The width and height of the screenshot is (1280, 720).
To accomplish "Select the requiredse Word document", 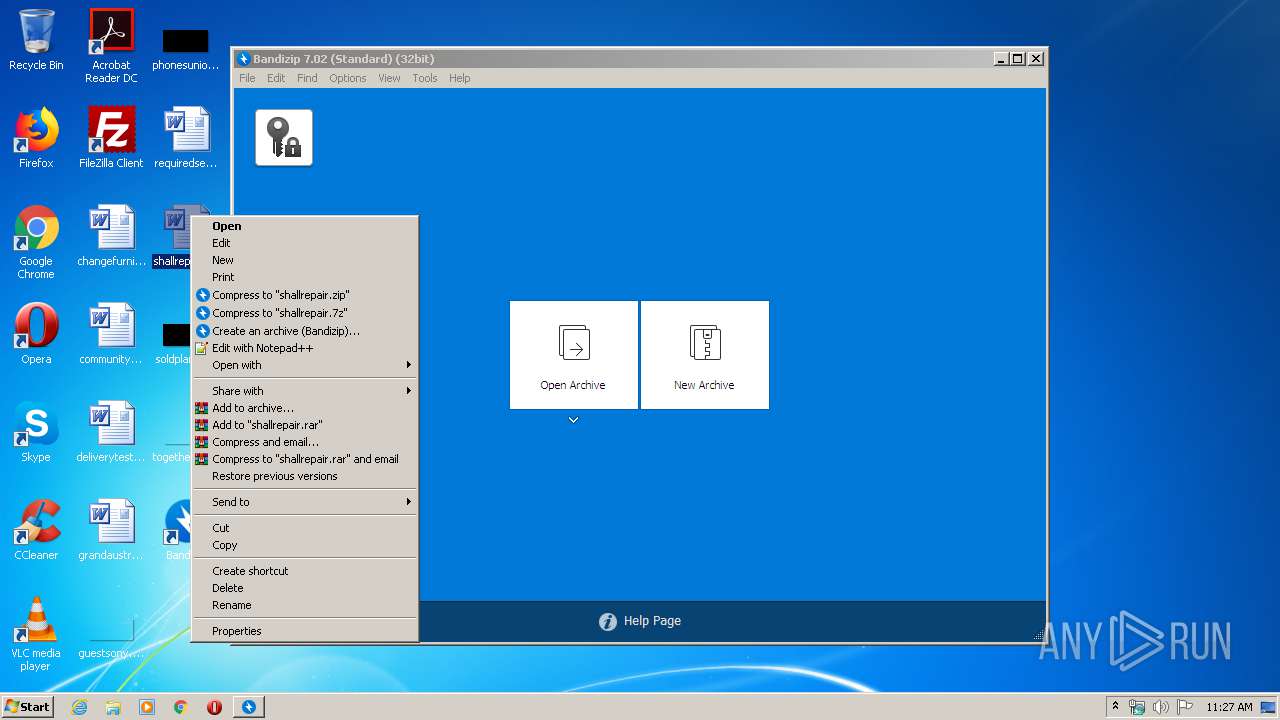I will [186, 138].
